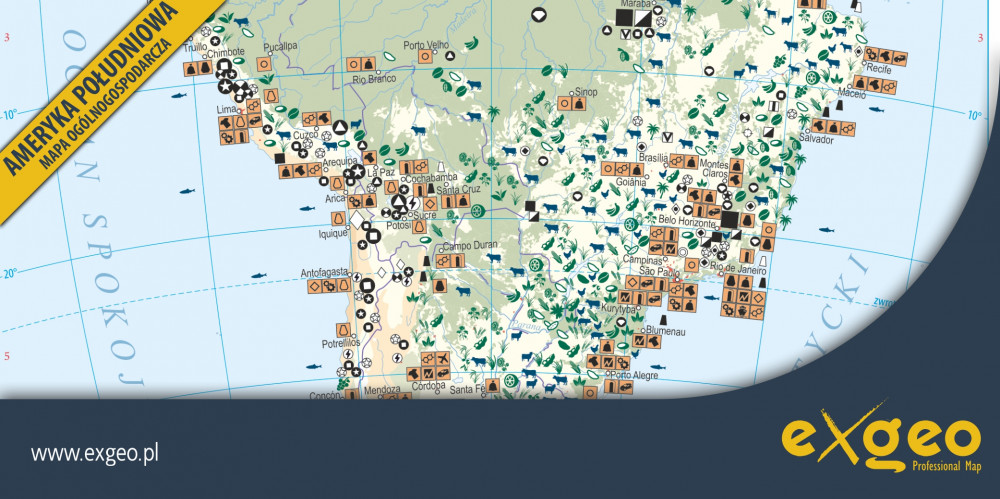Image resolution: width=1000 pixels, height=499 pixels.
Task: Click the Campo Duran city label
Action: click(x=469, y=245)
